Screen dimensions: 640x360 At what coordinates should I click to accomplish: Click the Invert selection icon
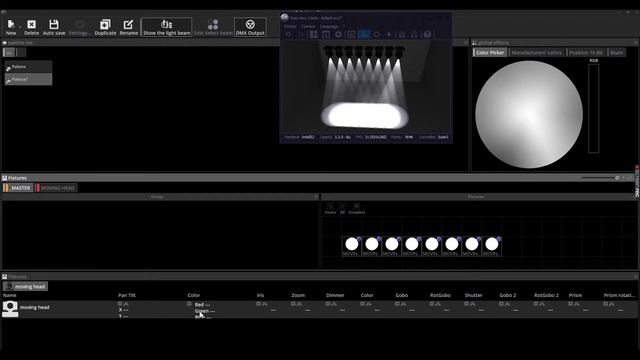tap(330, 208)
